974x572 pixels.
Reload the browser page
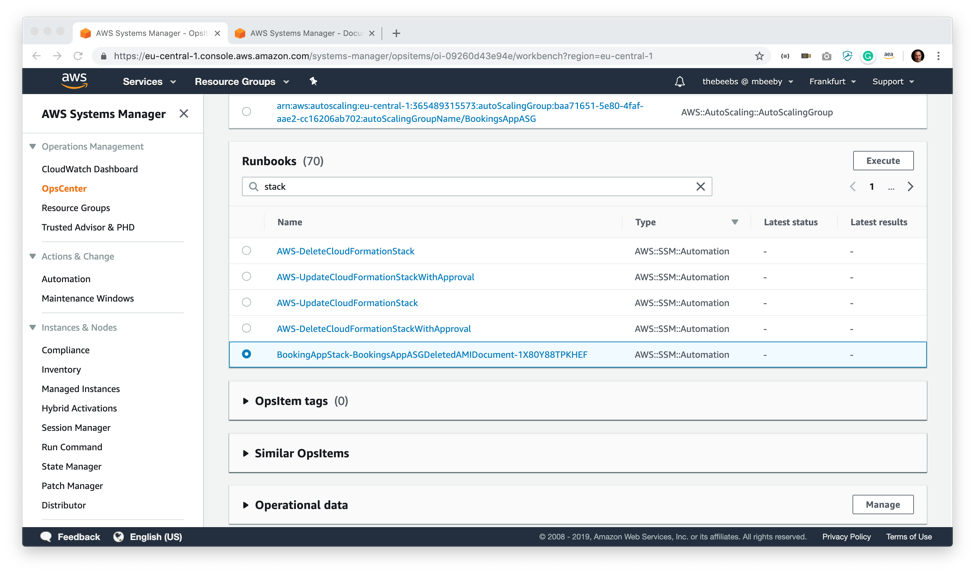78,56
